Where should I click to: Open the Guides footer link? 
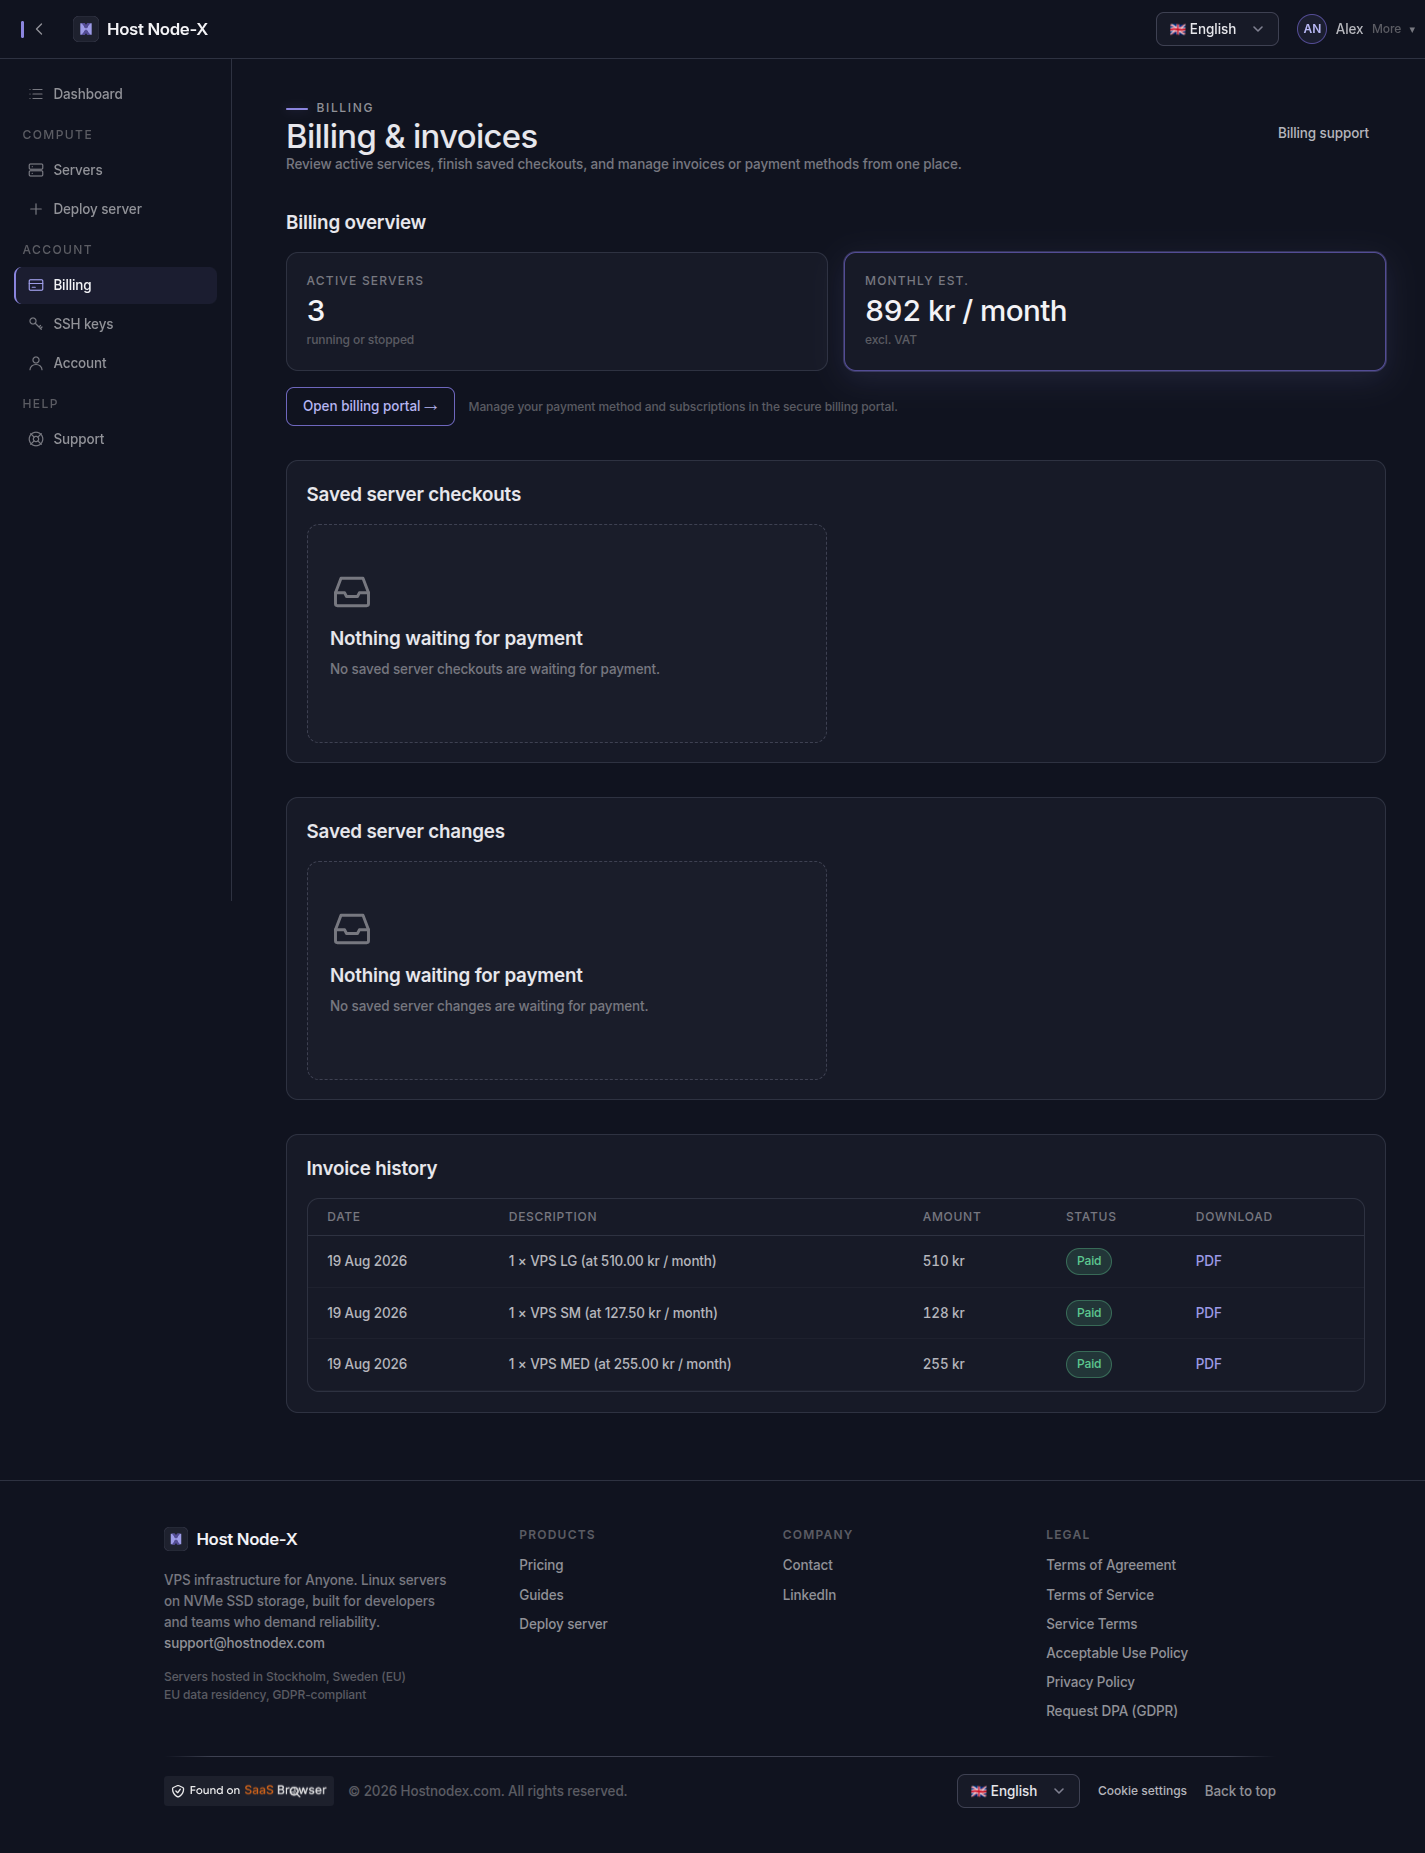click(541, 1595)
